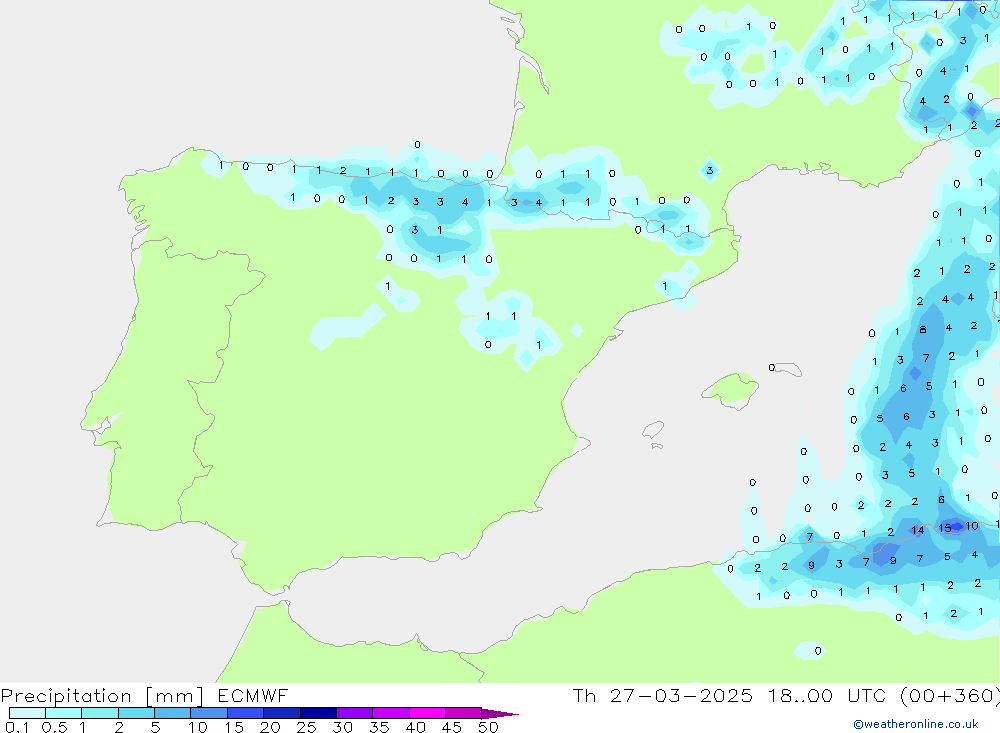The height and width of the screenshot is (733, 1000).
Task: Click the '0.5' legend tick label
Action: pyautogui.click(x=54, y=727)
